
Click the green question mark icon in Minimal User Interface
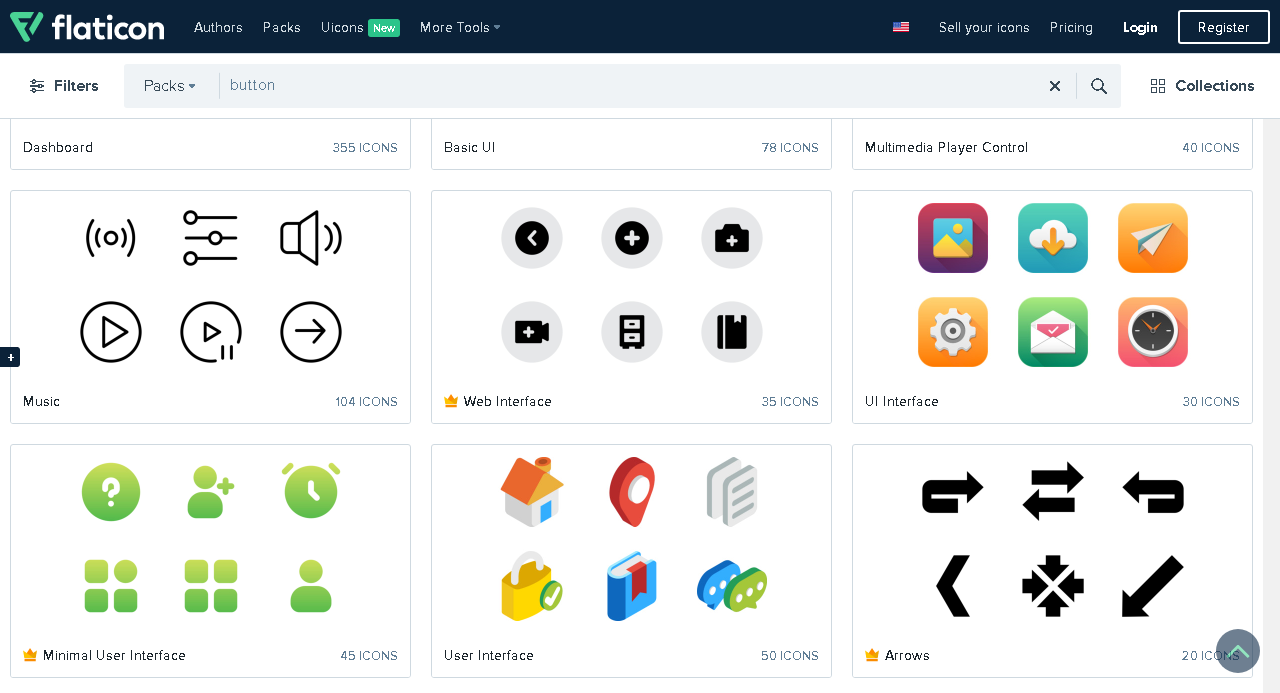111,491
